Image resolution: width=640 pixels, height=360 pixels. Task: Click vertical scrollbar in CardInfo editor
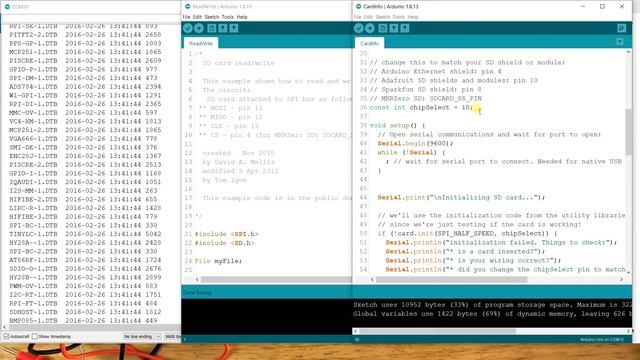click(628, 132)
